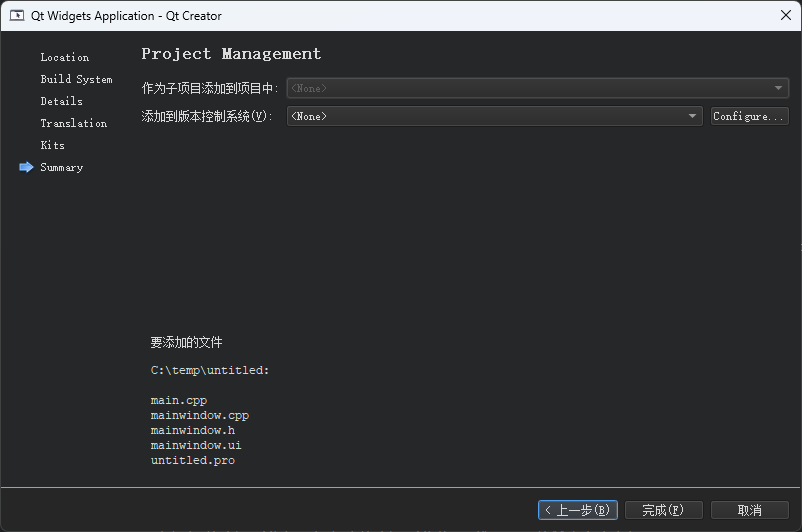
Task: Click 完成(F) to finish wizard
Action: [664, 510]
